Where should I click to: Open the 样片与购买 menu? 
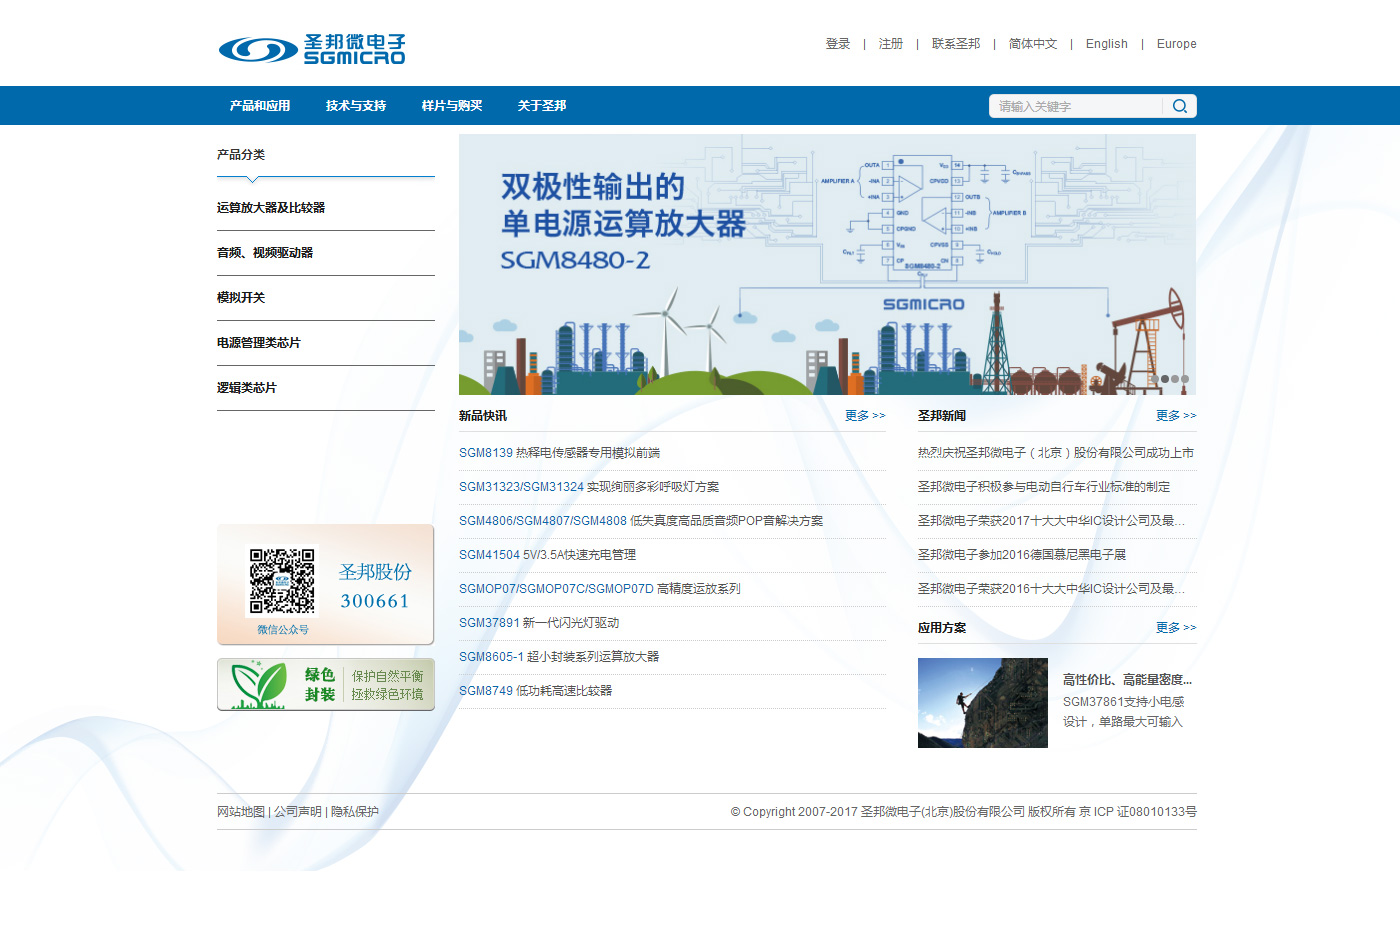tap(452, 105)
